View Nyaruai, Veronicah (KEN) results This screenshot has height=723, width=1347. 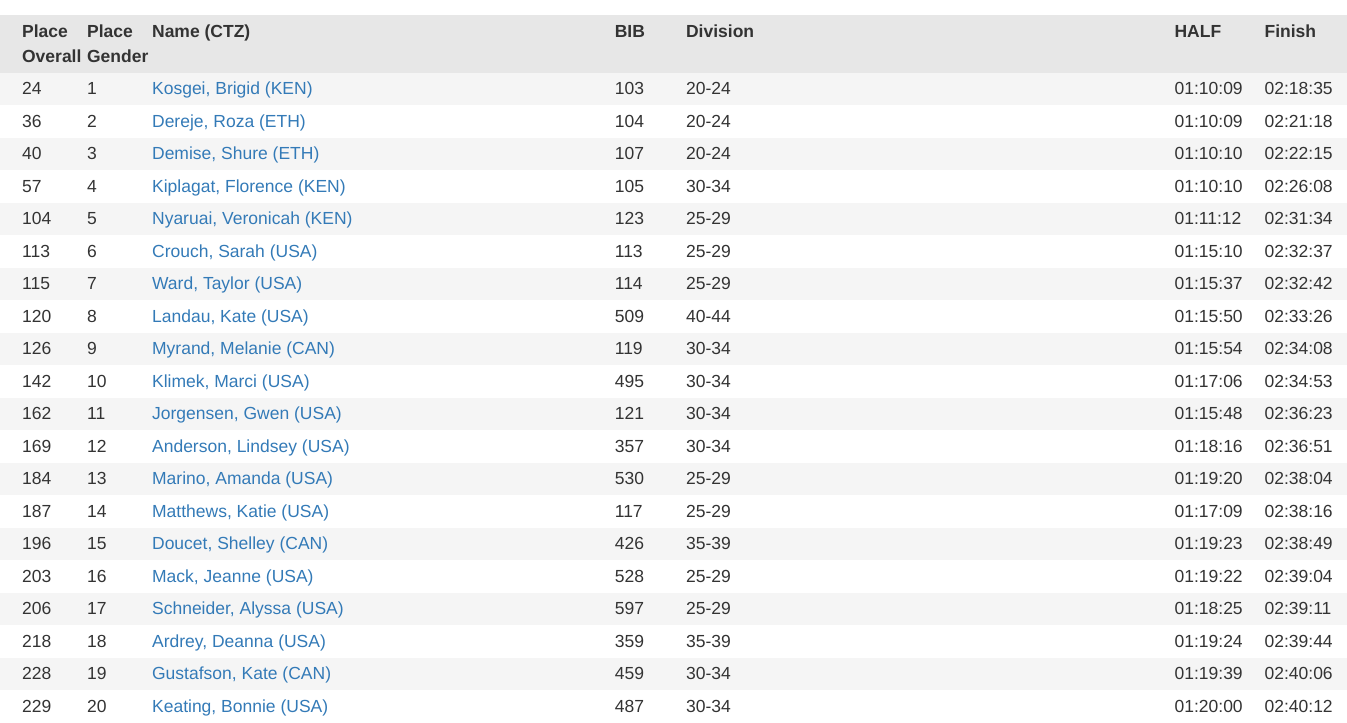click(x=252, y=219)
